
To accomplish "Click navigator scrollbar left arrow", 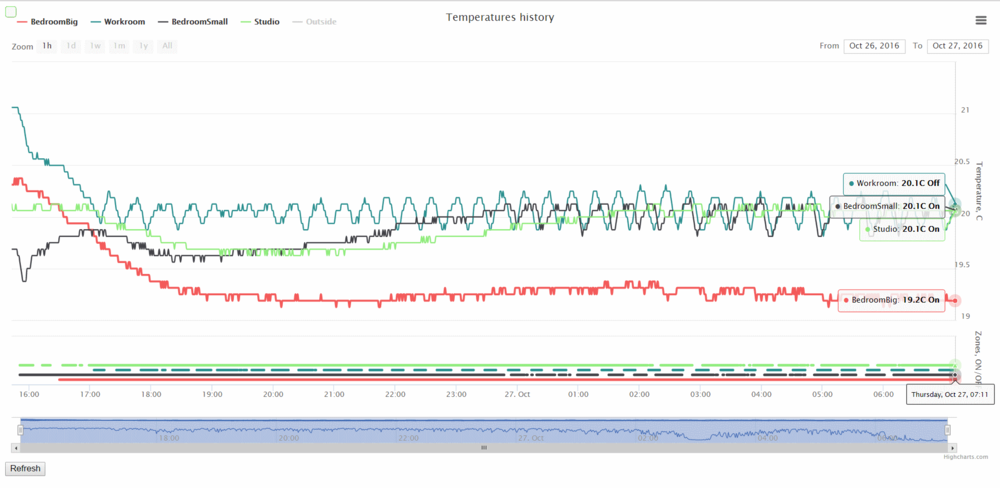I will [15, 448].
